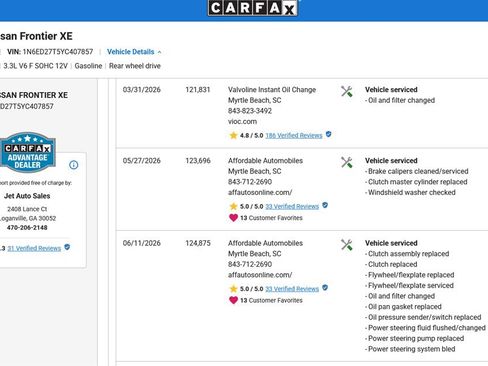This screenshot has width=488, height=366.
Task: Click affautosonline.com/ in 05/27/2026 row
Action: coord(260,192)
